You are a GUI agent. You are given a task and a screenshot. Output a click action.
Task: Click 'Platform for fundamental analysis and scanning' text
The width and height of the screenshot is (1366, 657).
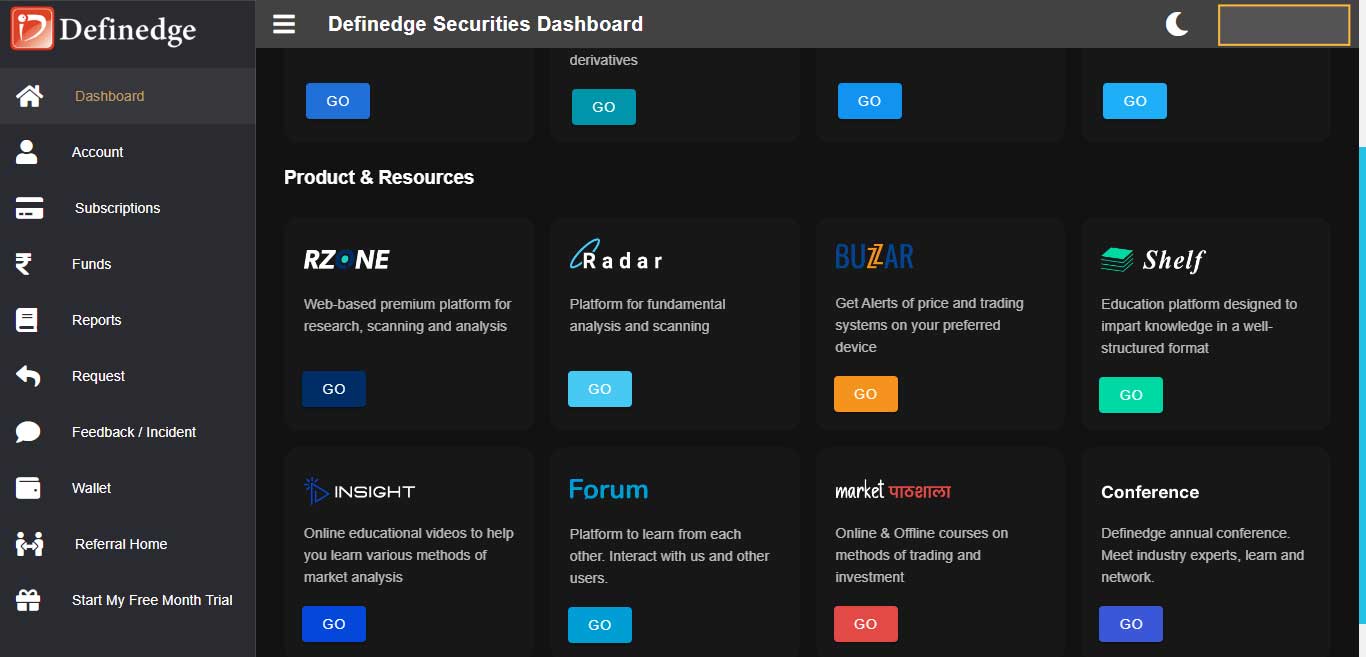tap(648, 315)
